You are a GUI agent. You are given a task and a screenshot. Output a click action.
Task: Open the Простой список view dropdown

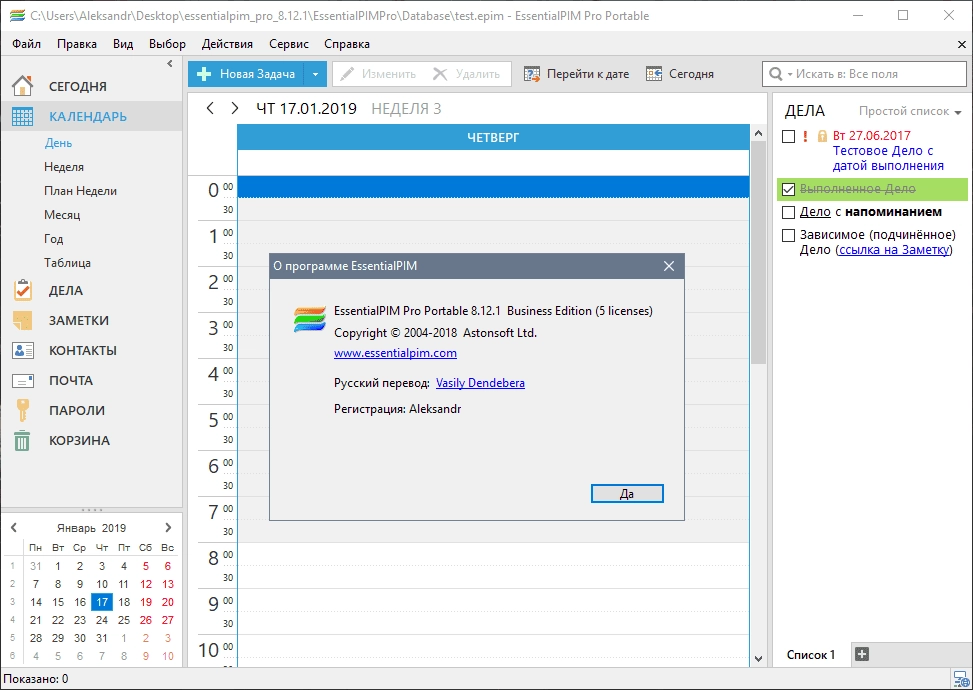tap(910, 111)
